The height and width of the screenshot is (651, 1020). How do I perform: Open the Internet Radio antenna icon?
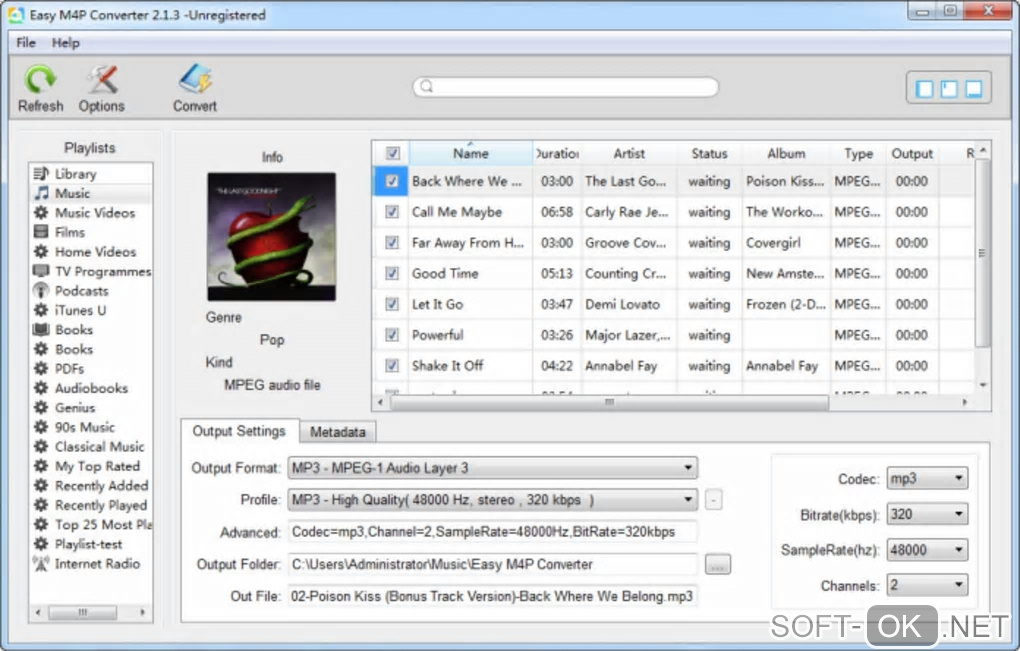[41, 564]
